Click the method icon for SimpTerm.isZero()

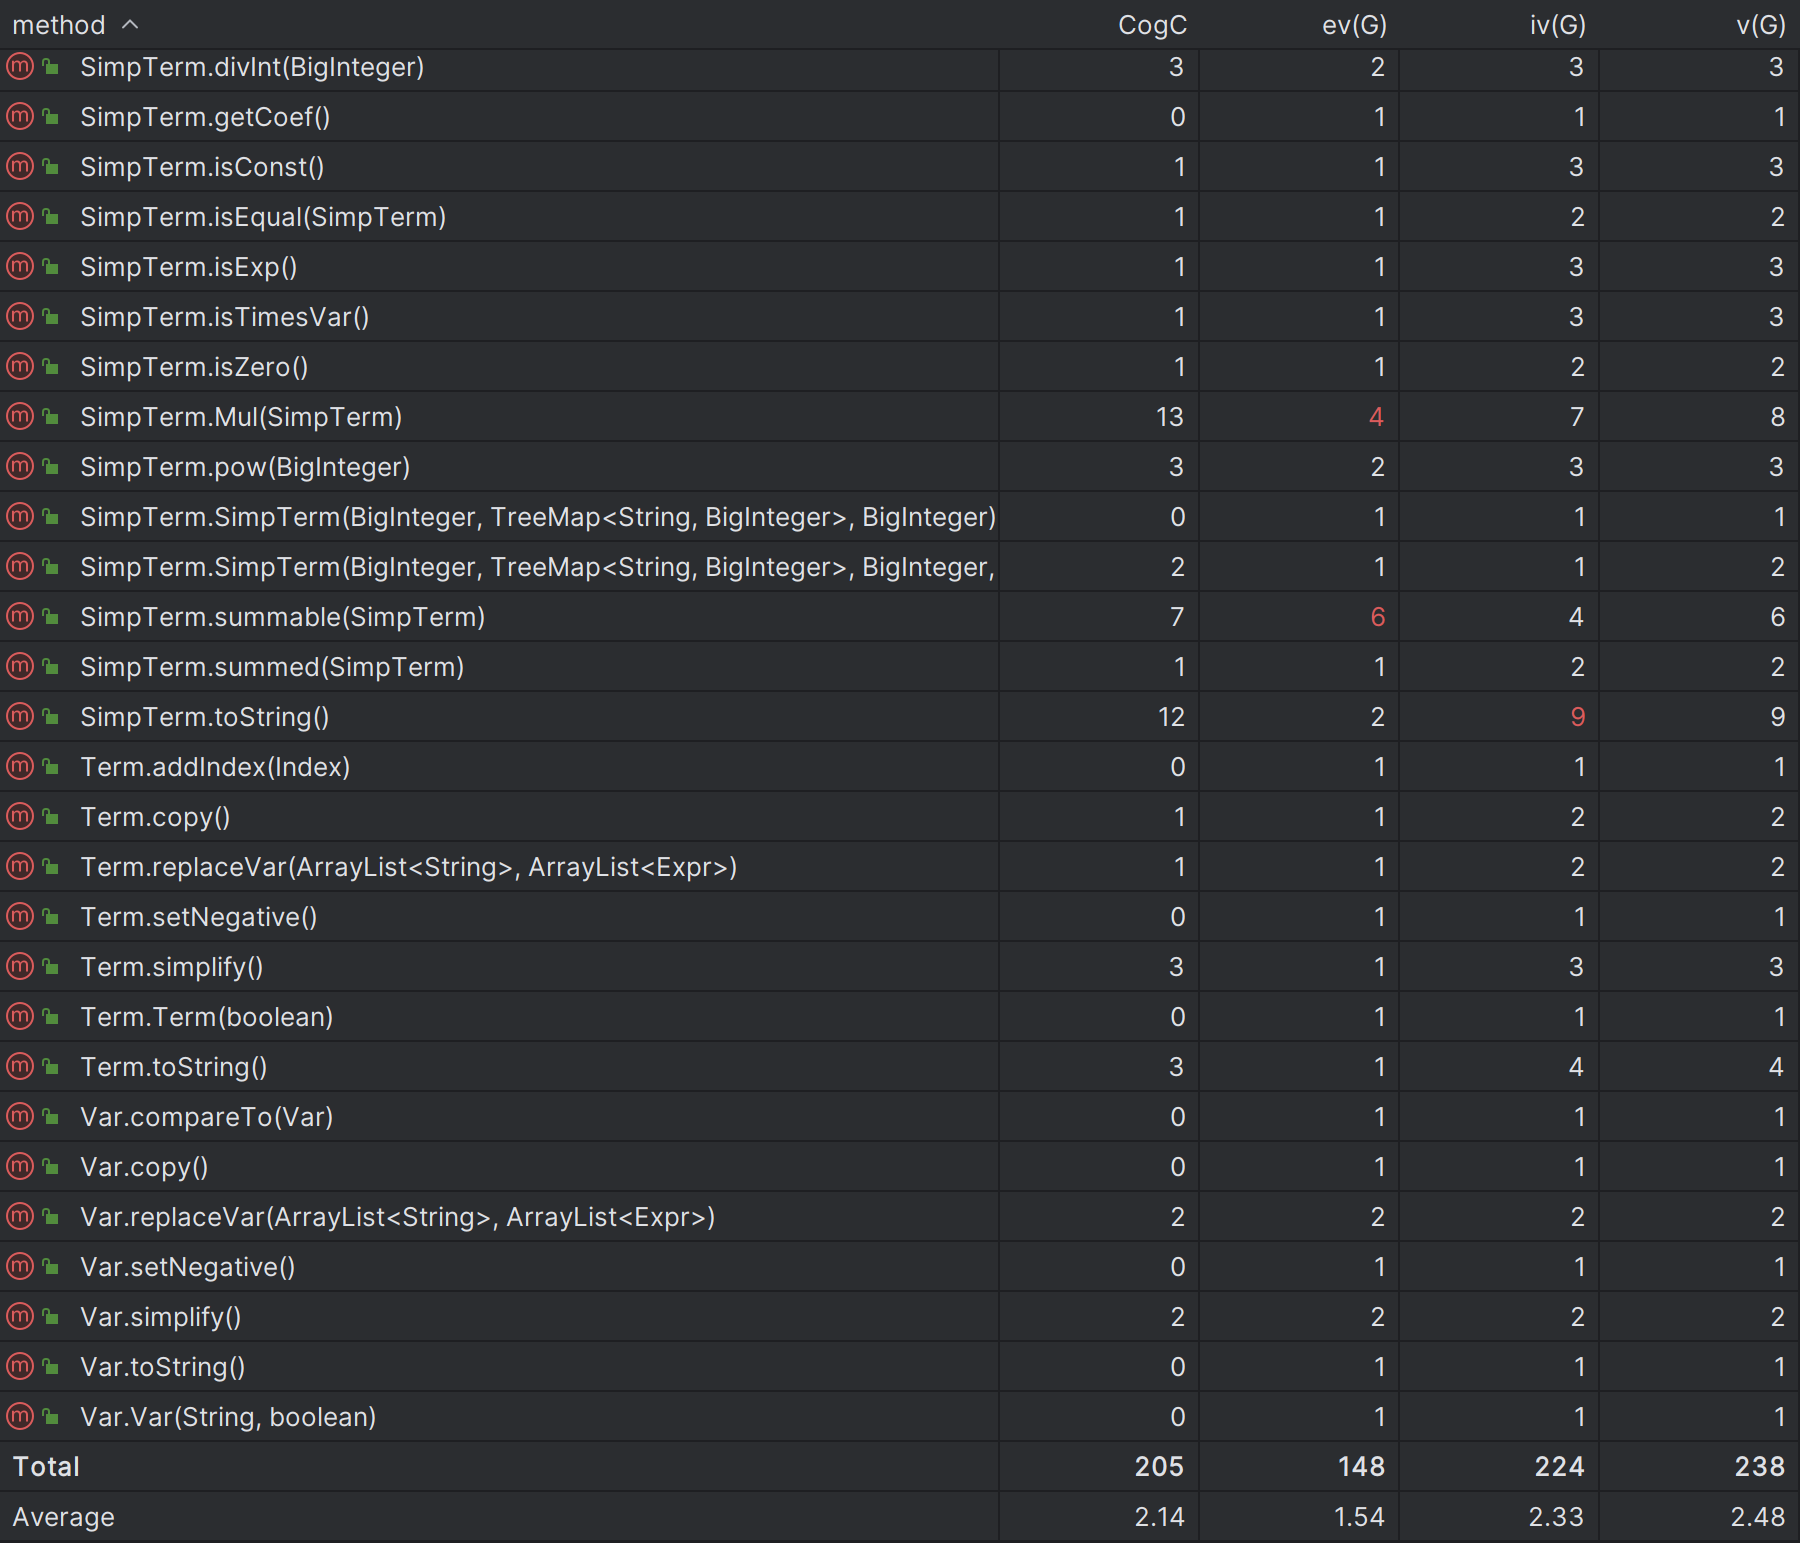coord(20,367)
